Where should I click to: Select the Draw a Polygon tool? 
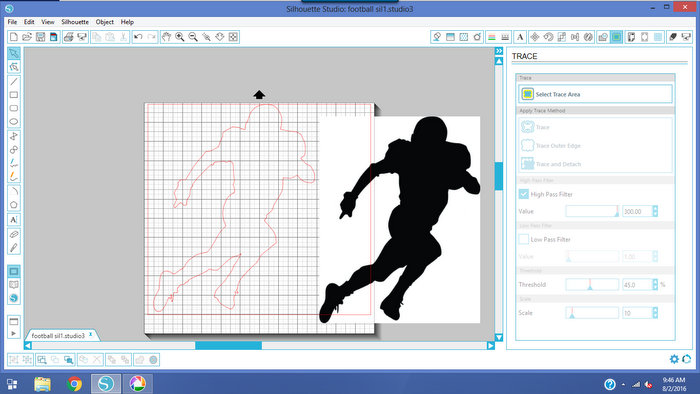14,136
